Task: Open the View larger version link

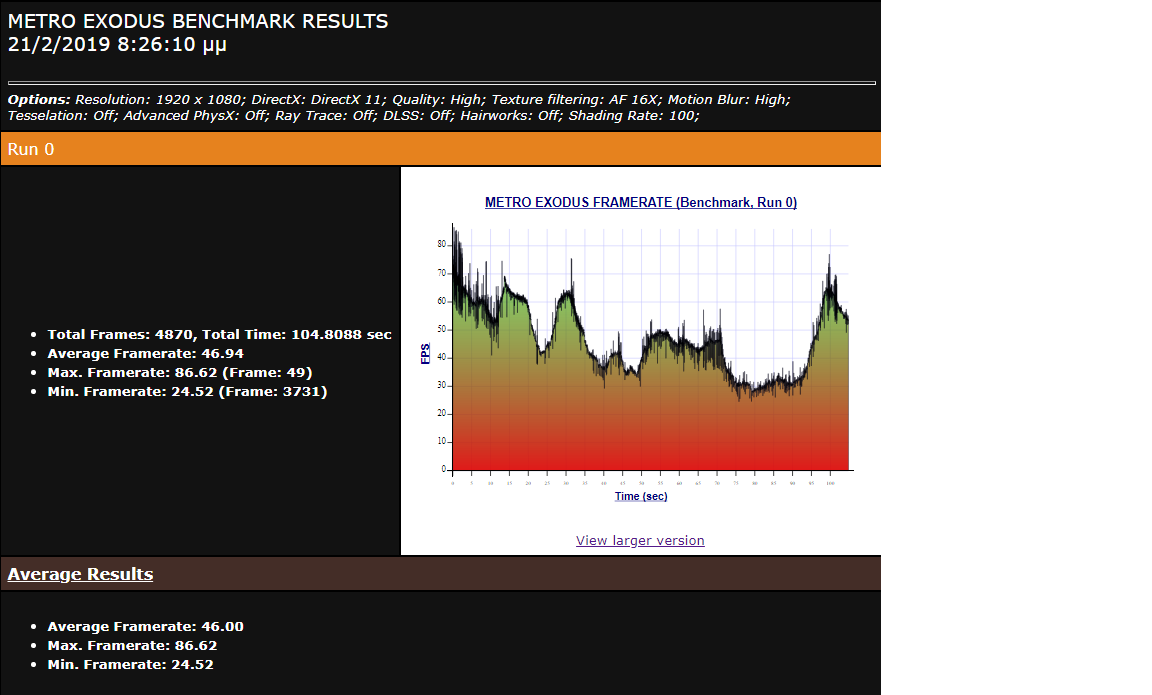Action: tap(640, 541)
